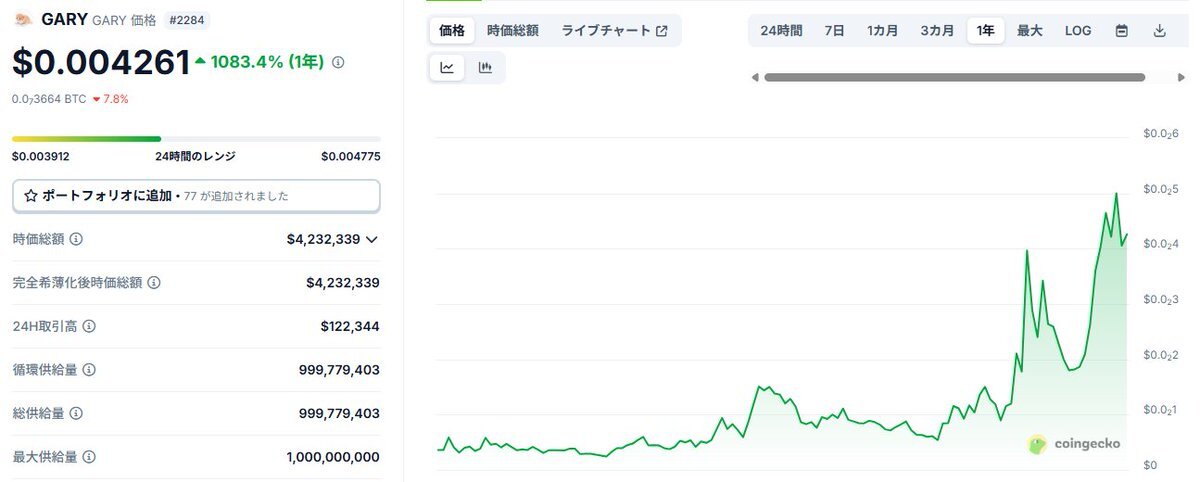The image size is (1200, 482).
Task: Click the $0.004261 price
Action: [101, 63]
